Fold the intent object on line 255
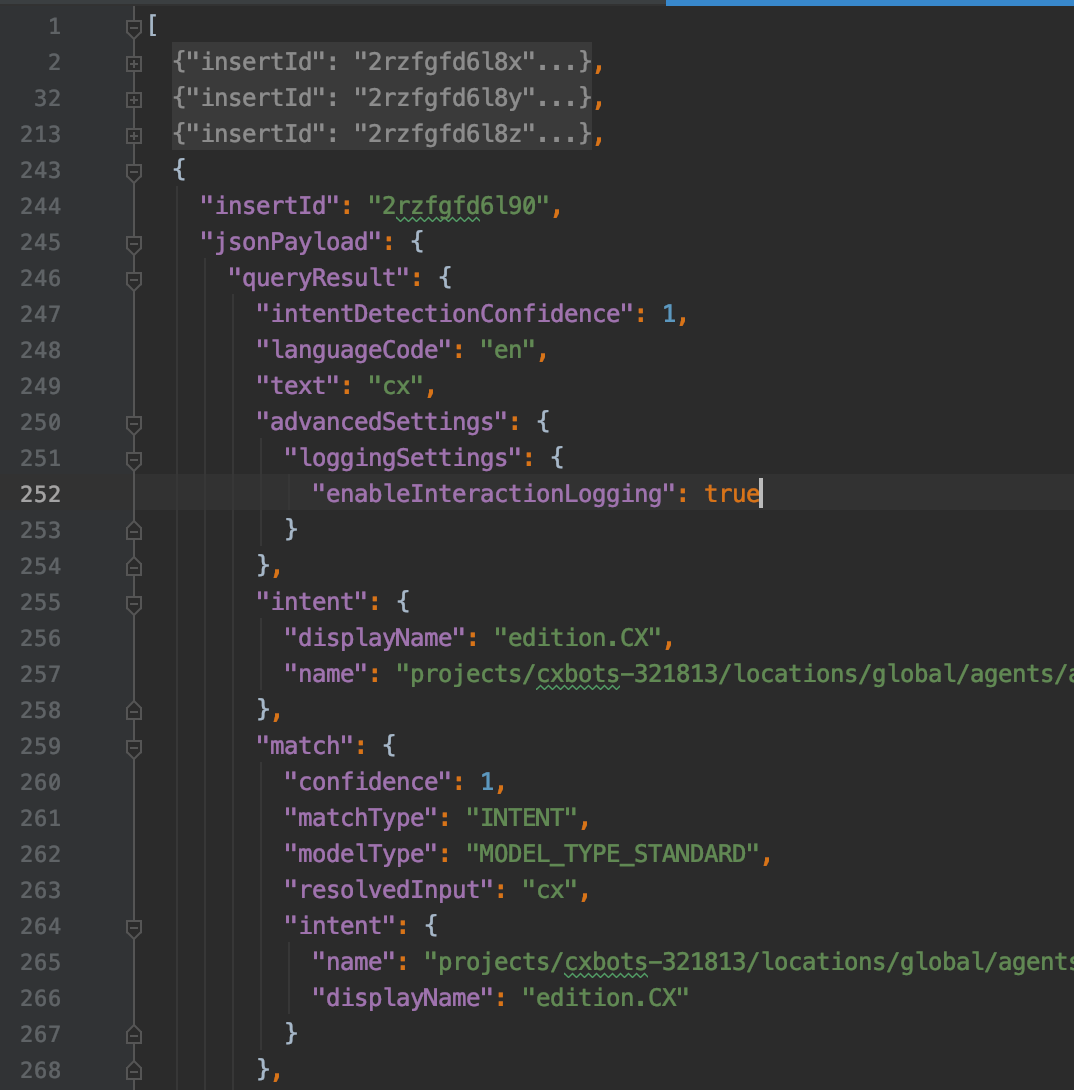 point(133,603)
